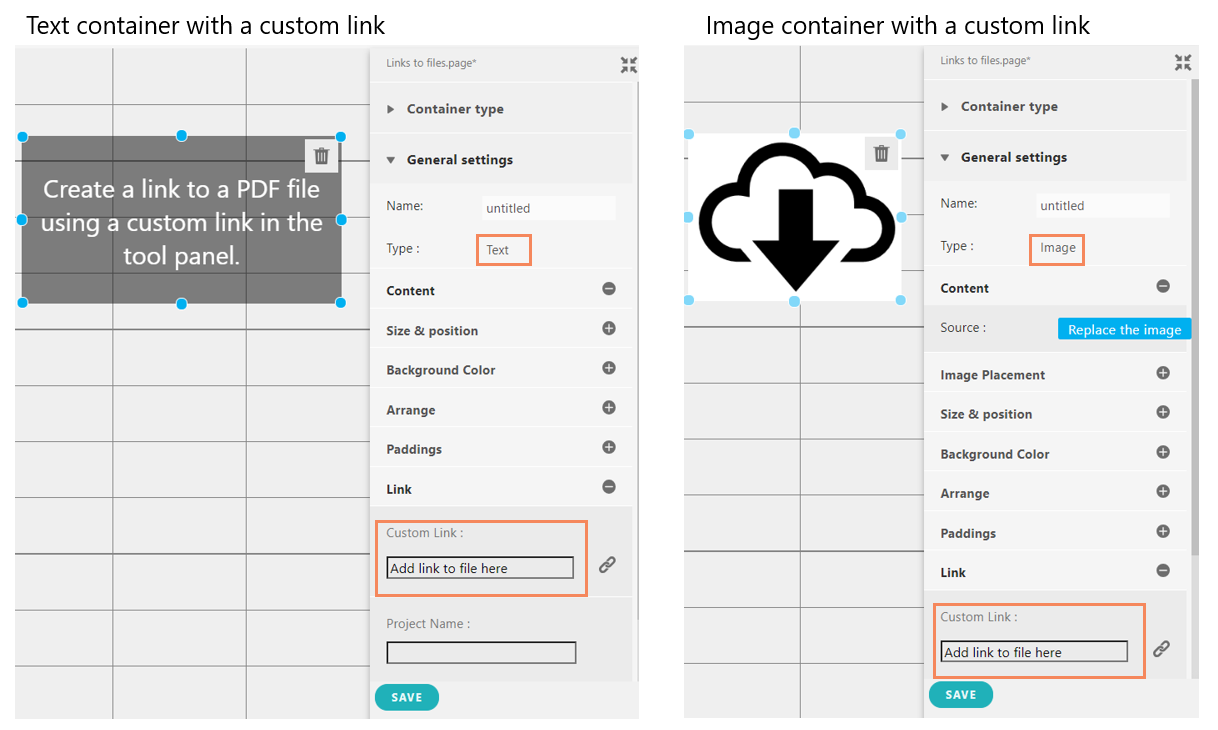This screenshot has height=730, width=1218.
Task: Save changes in the right panel
Action: (x=960, y=694)
